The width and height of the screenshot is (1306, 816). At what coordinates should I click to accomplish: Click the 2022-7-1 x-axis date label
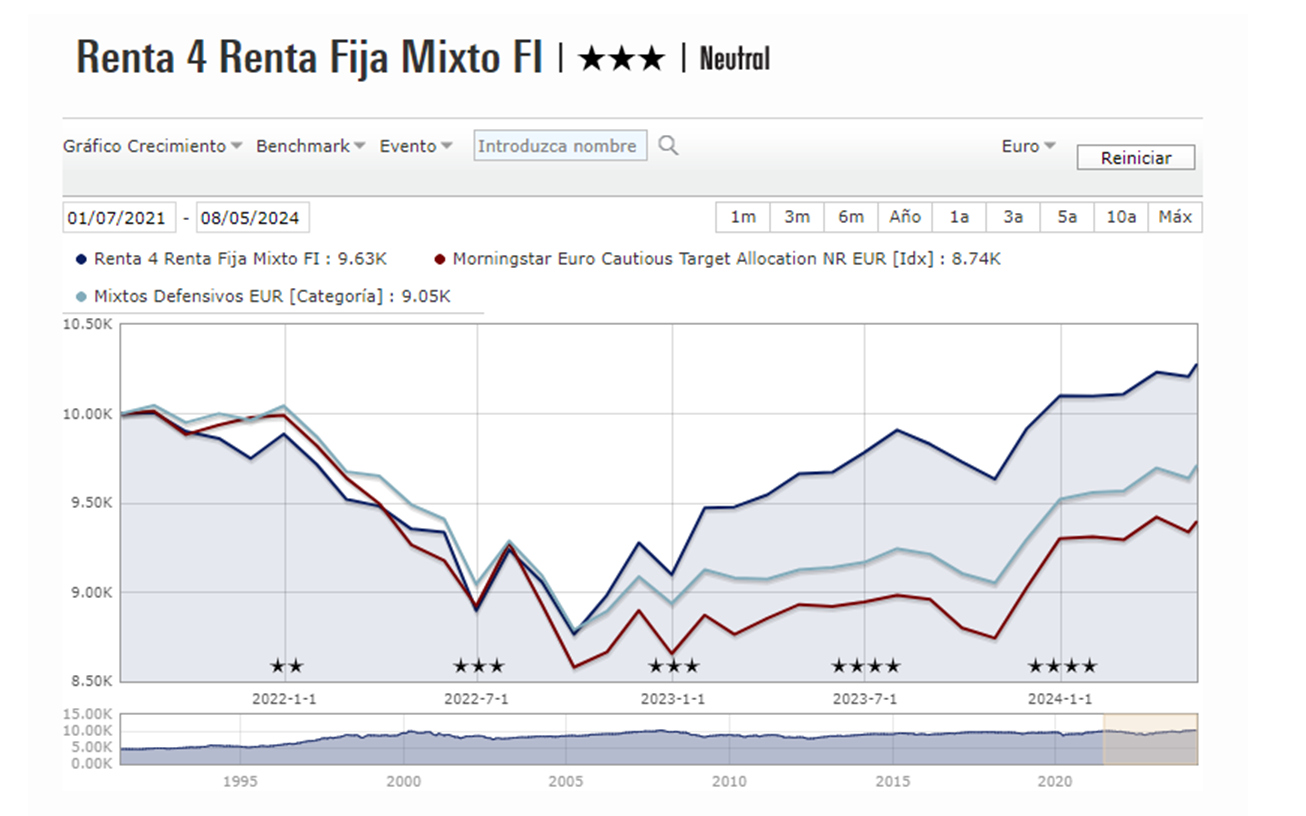(476, 699)
